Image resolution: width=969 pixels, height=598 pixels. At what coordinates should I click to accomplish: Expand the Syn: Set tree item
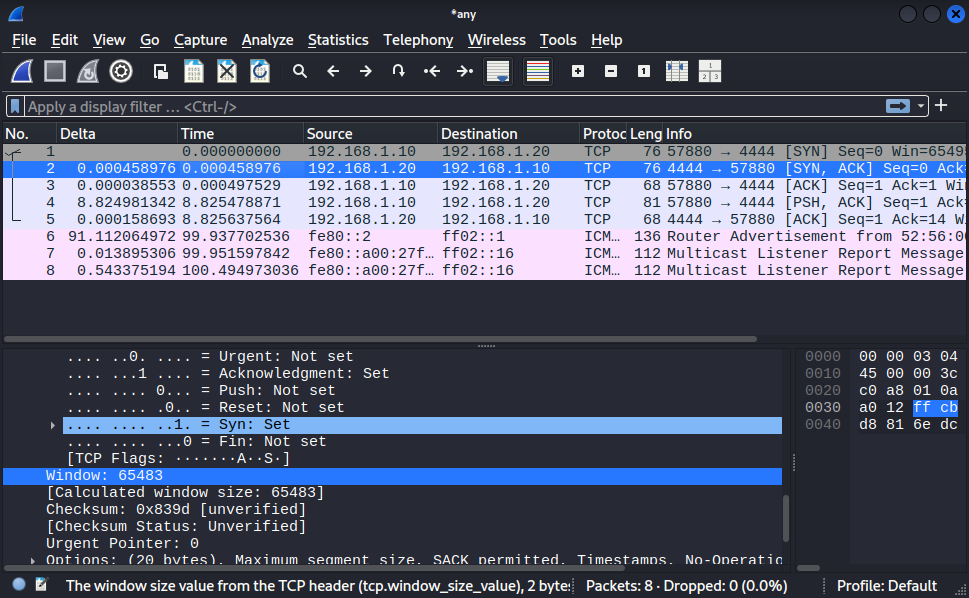pos(53,425)
